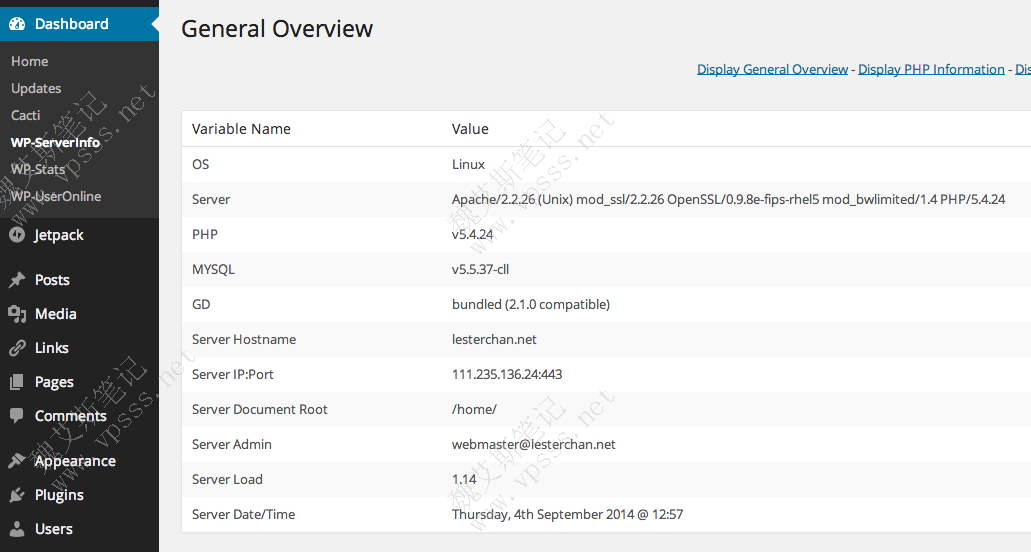The width and height of the screenshot is (1031, 552).
Task: Open the Jetpack menu label
Action: 59,235
